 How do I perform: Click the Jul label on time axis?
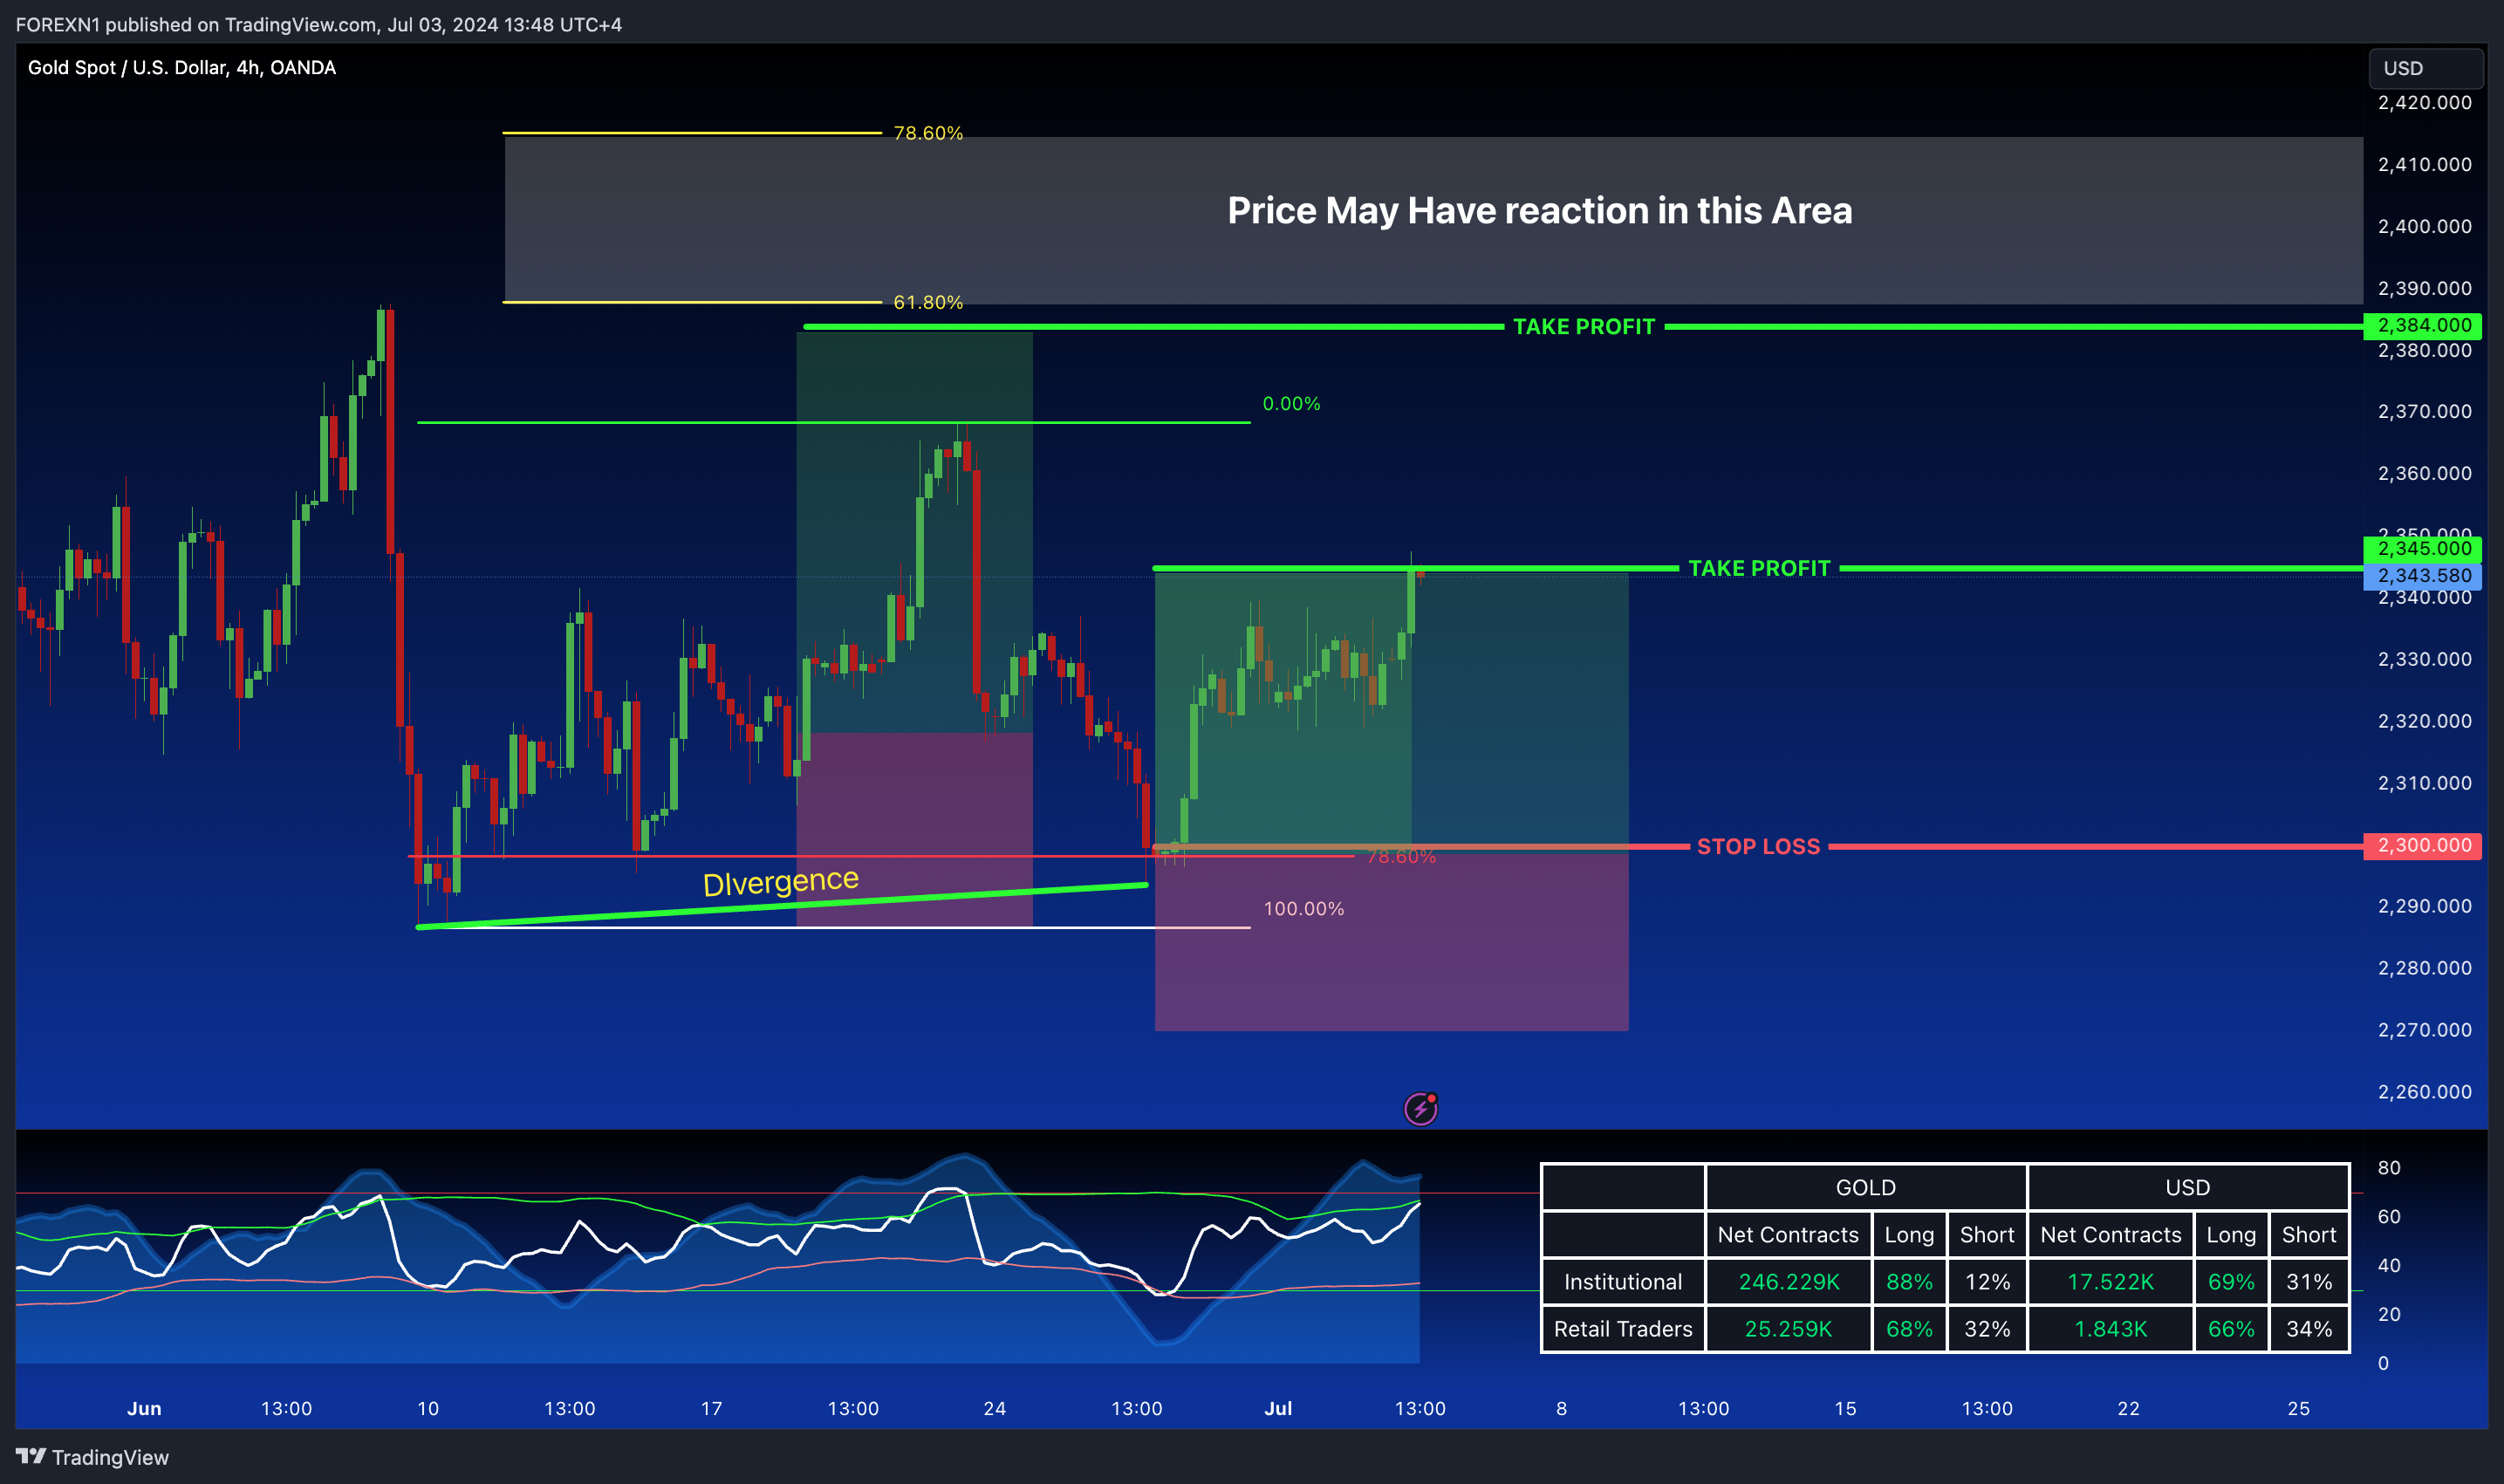coord(1278,1408)
